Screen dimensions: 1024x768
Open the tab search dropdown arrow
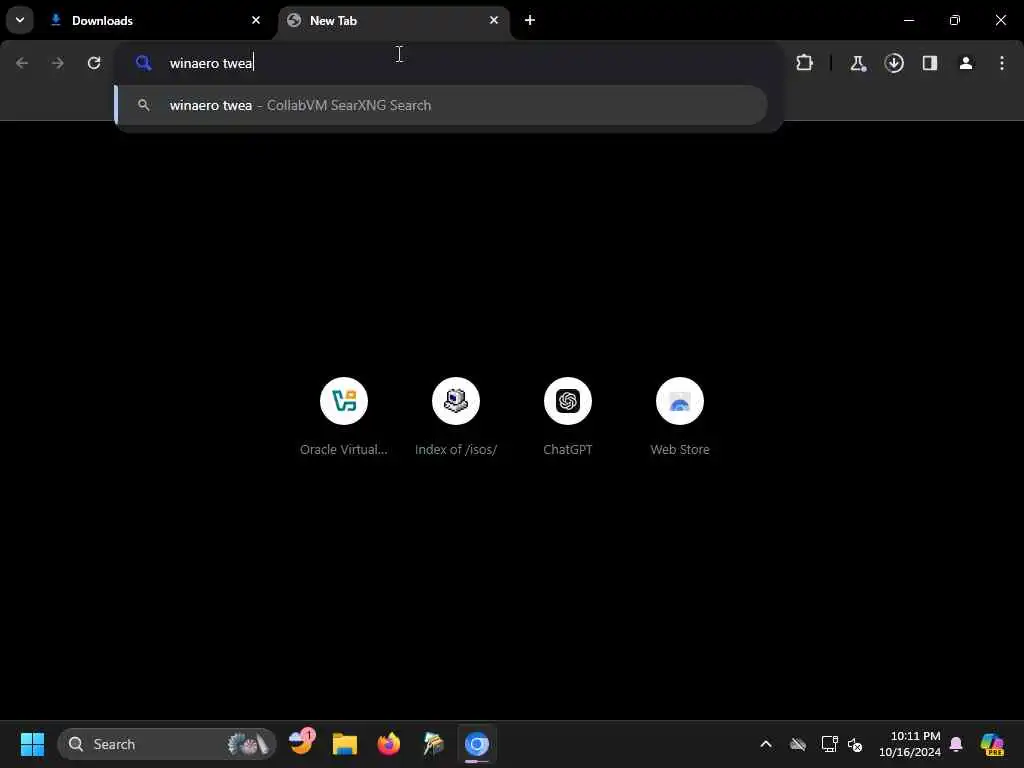(x=20, y=20)
